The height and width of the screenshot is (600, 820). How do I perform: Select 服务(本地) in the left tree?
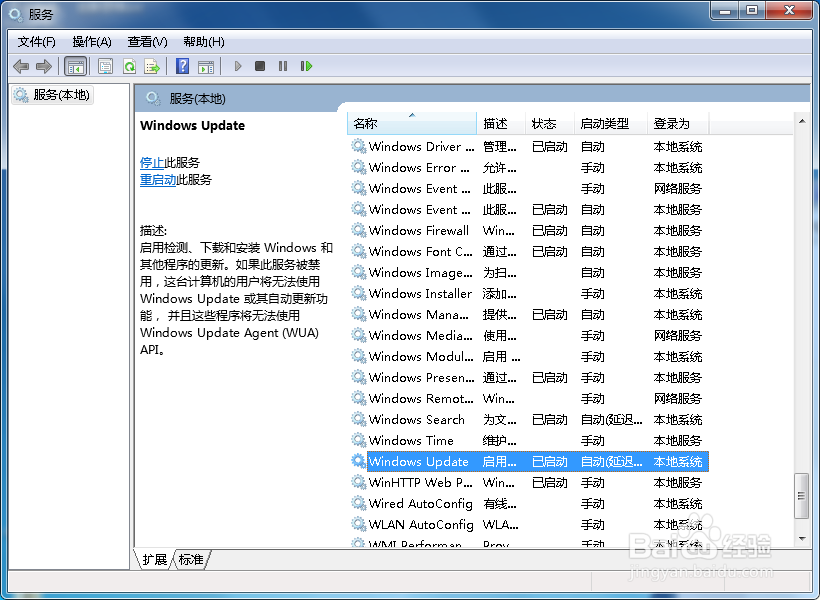[x=60, y=95]
